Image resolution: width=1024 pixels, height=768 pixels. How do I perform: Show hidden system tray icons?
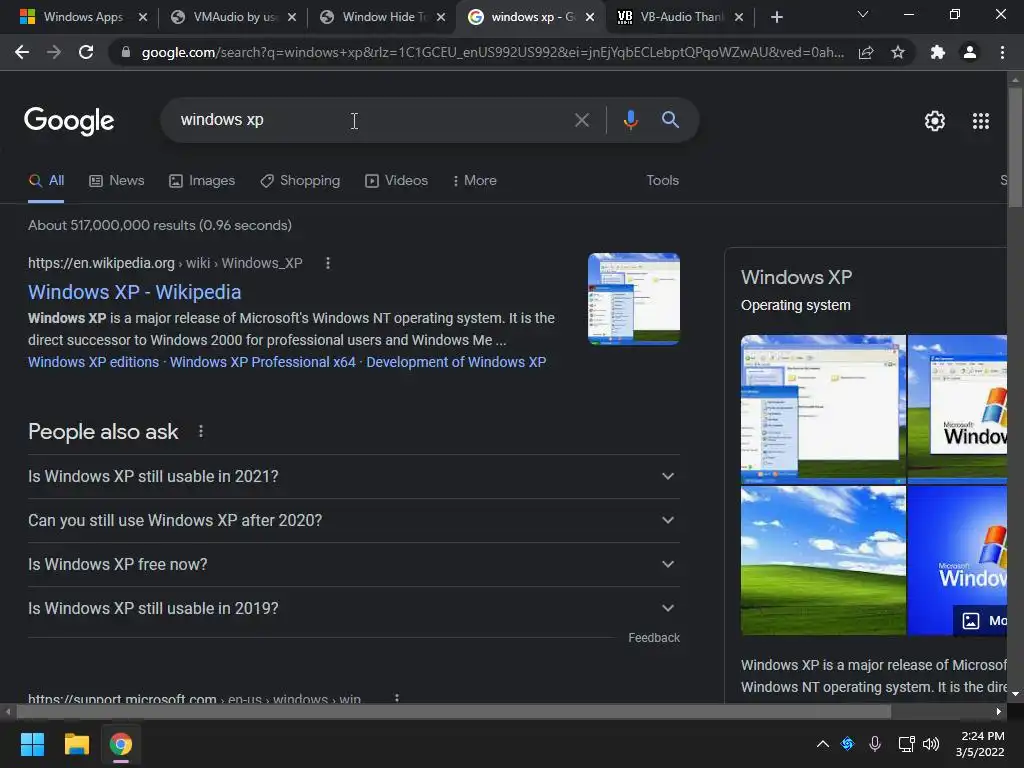pyautogui.click(x=823, y=744)
